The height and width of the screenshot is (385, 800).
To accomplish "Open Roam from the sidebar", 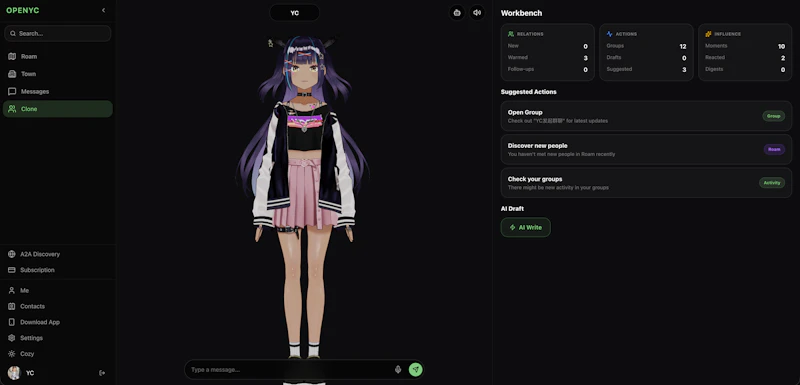I will (58, 57).
